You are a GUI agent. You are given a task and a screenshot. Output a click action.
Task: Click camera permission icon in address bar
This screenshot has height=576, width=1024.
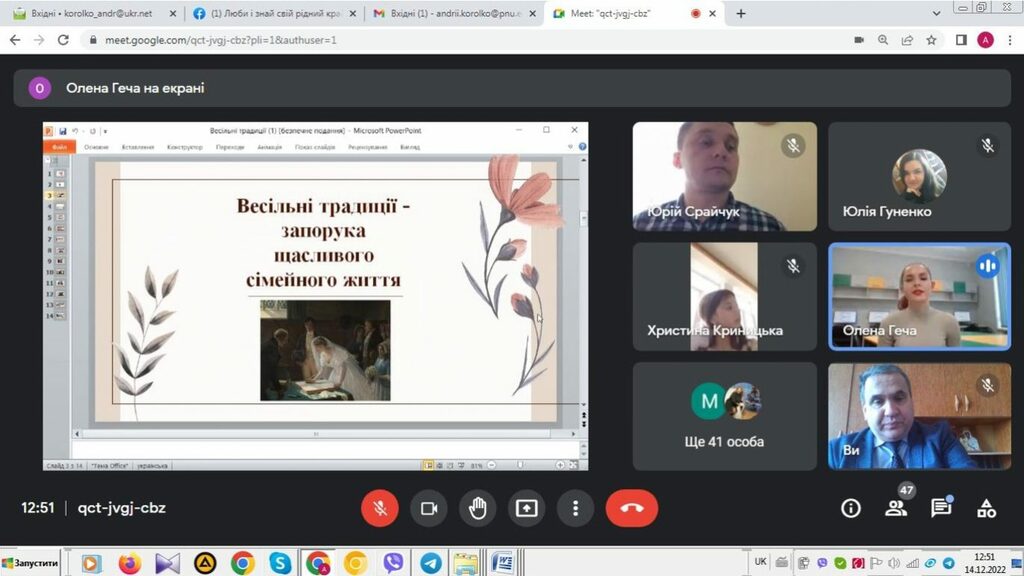859,40
